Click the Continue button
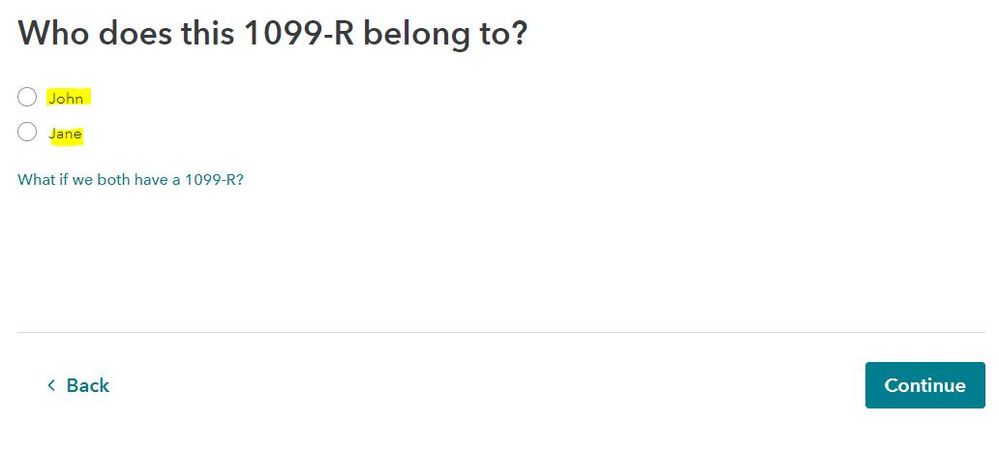Viewport: 999px width, 451px height. click(x=924, y=385)
